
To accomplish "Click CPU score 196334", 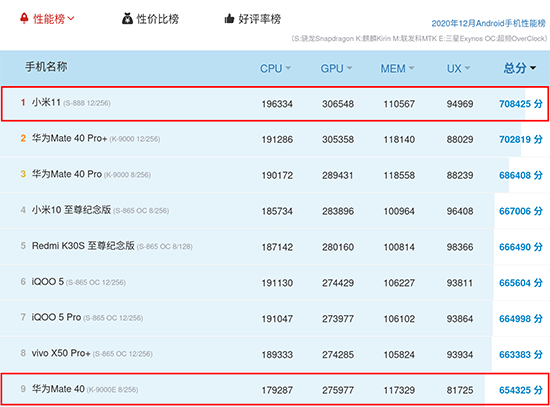I will tap(277, 104).
